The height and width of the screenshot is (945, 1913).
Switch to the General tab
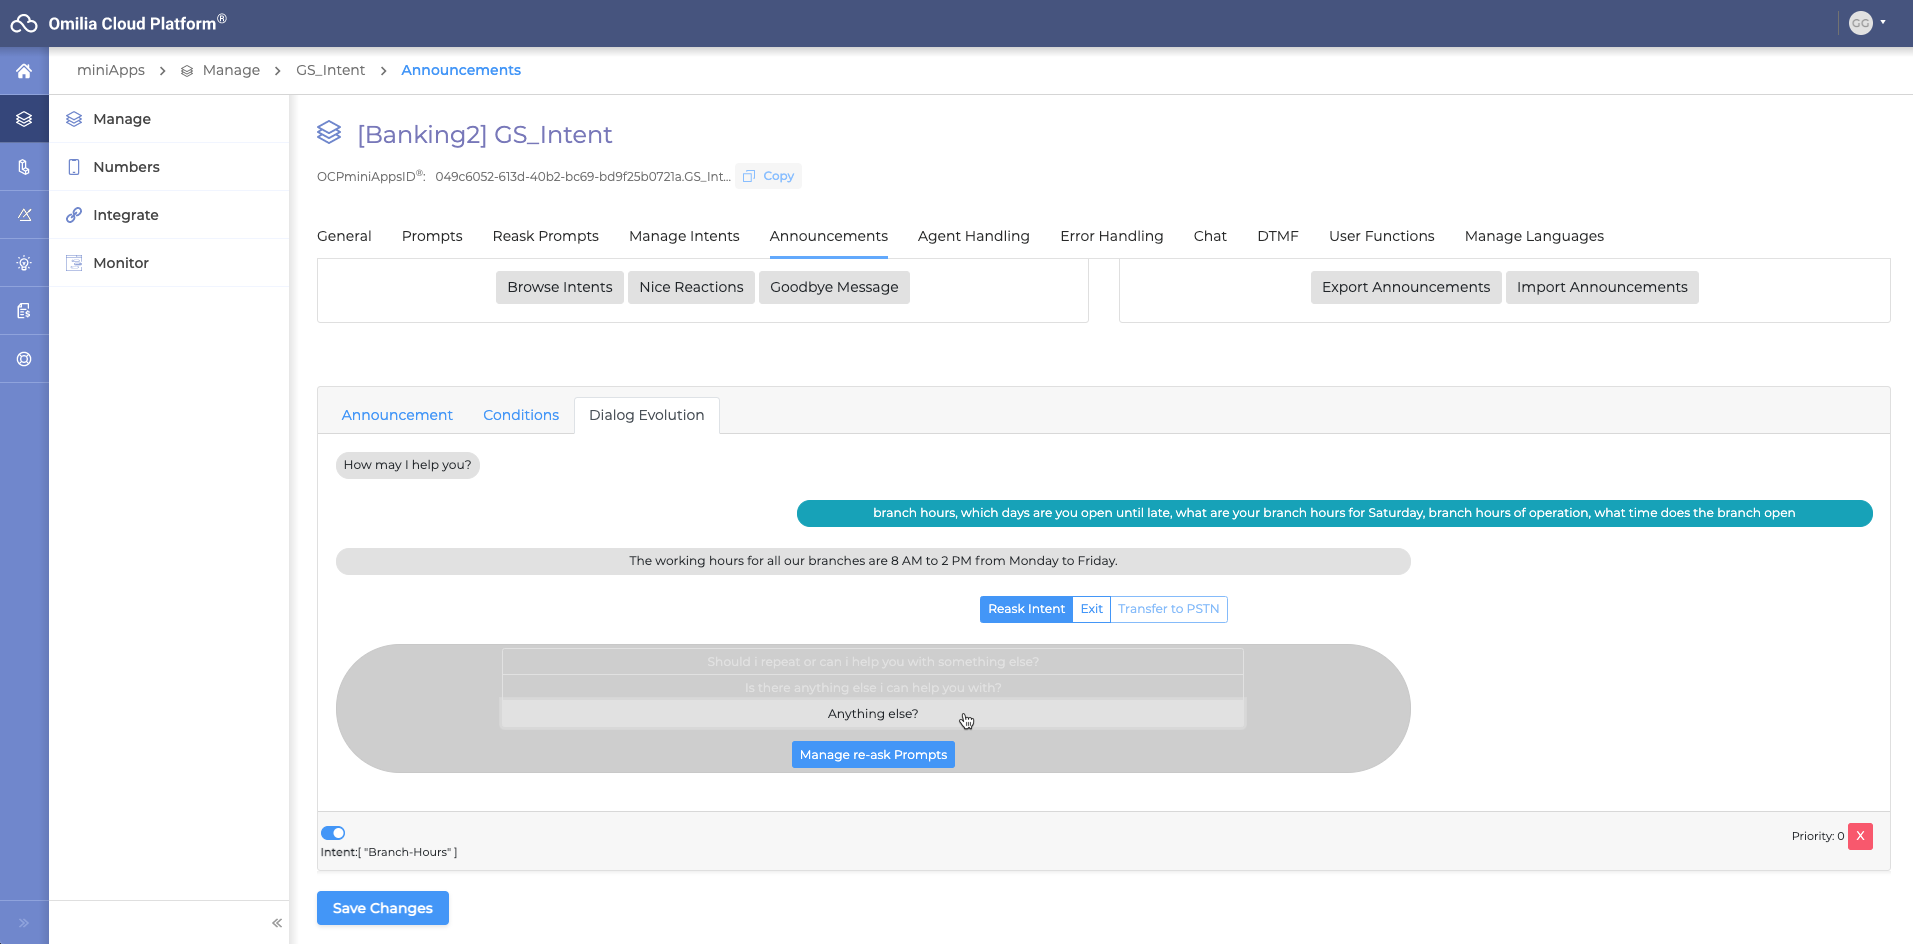[x=344, y=236]
